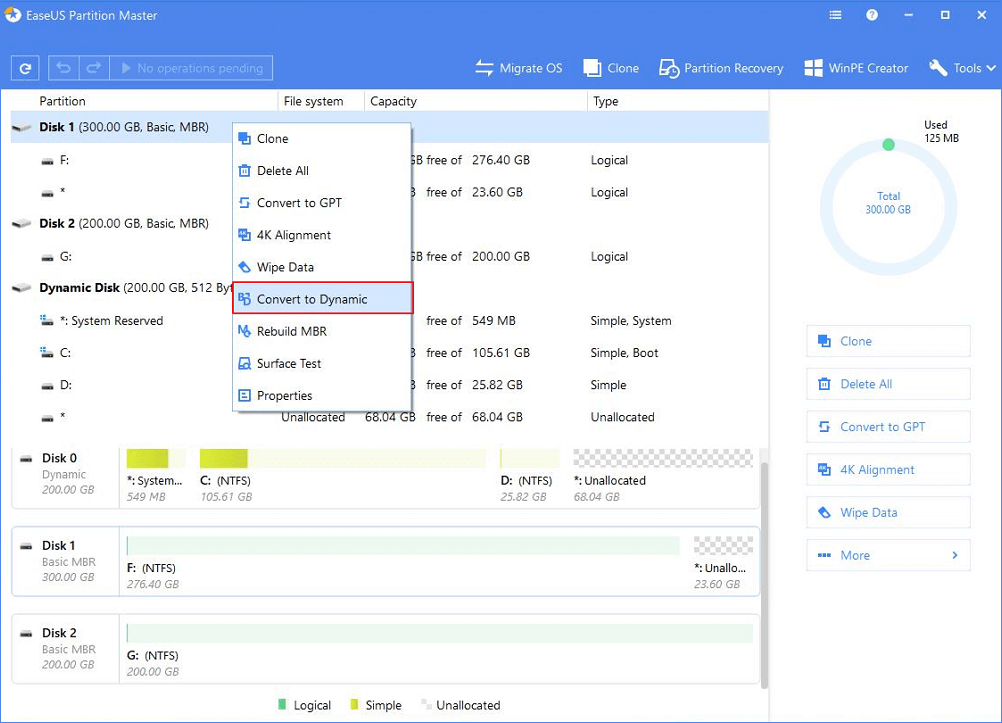
Task: Click the undo arrow icon
Action: click(63, 68)
